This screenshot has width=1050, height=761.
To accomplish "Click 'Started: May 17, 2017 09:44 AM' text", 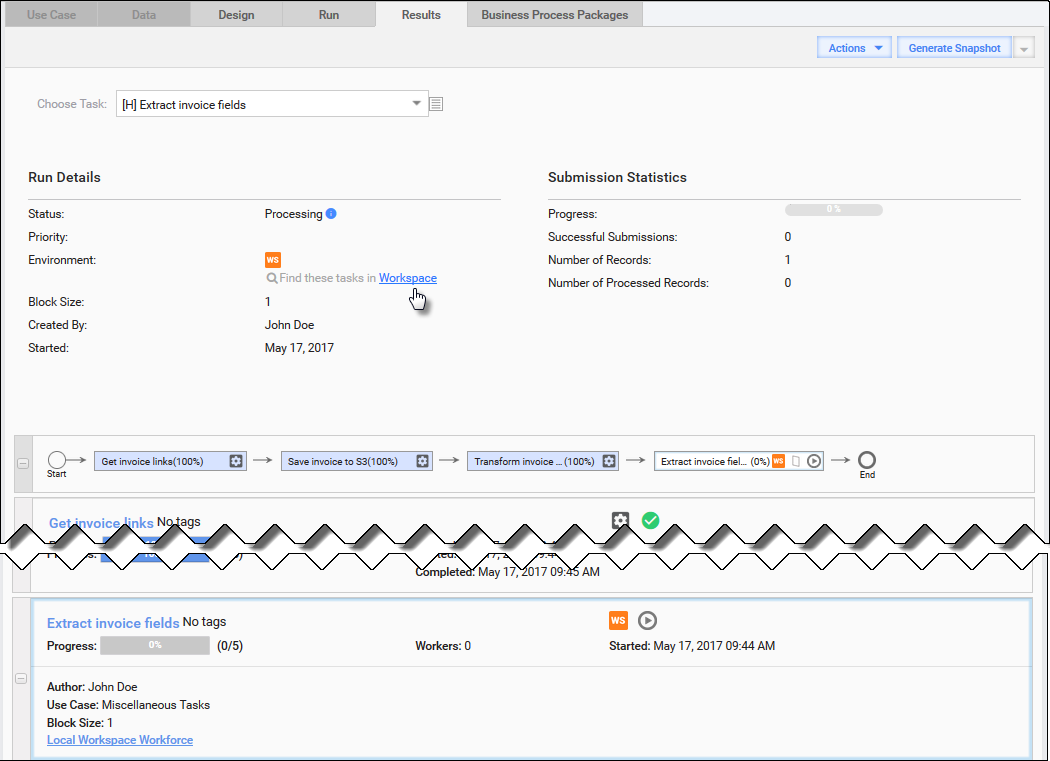I will [692, 646].
